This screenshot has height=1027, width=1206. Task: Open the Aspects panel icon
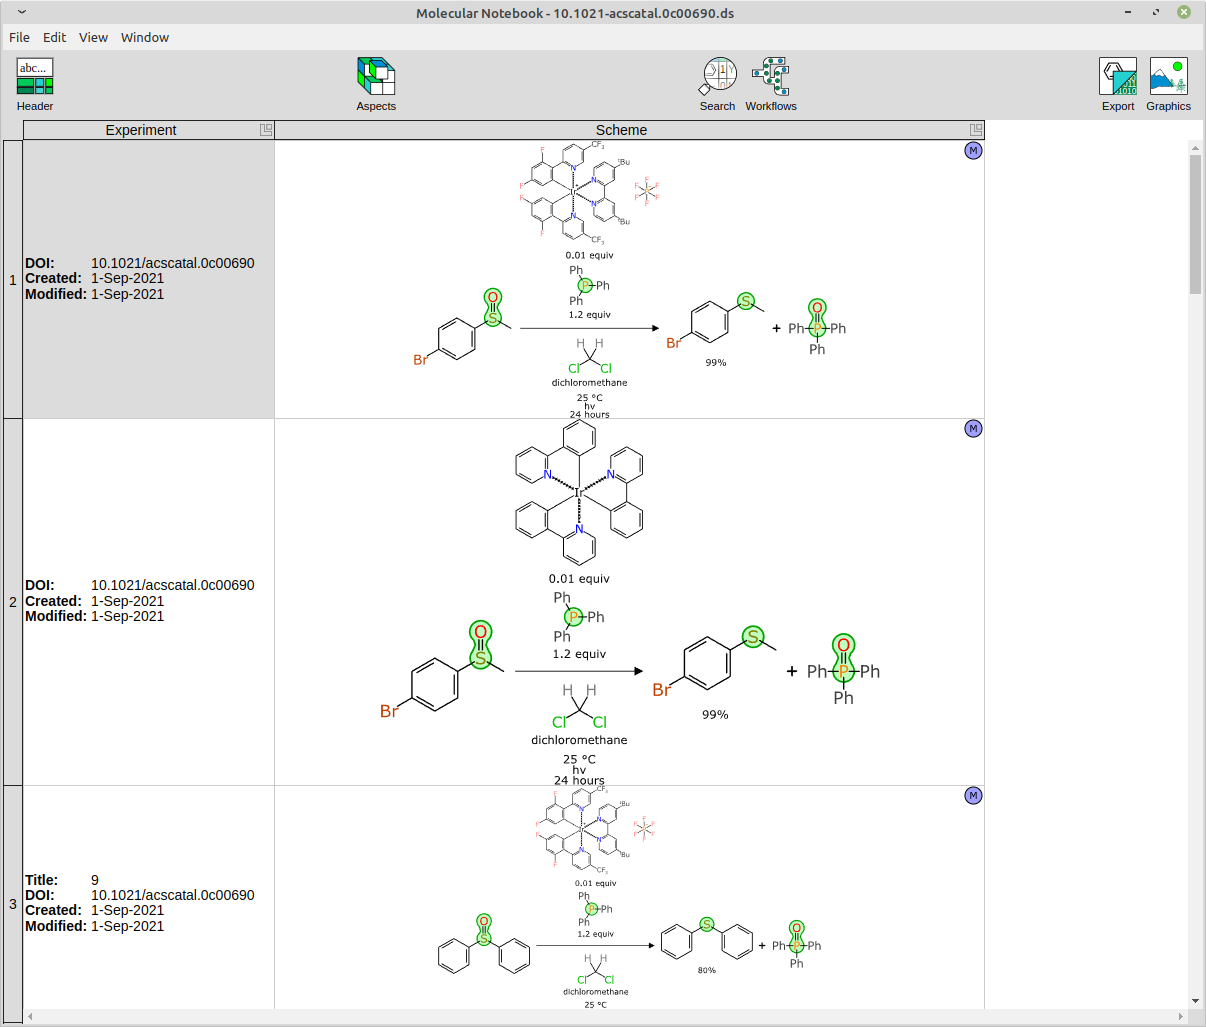(x=376, y=84)
